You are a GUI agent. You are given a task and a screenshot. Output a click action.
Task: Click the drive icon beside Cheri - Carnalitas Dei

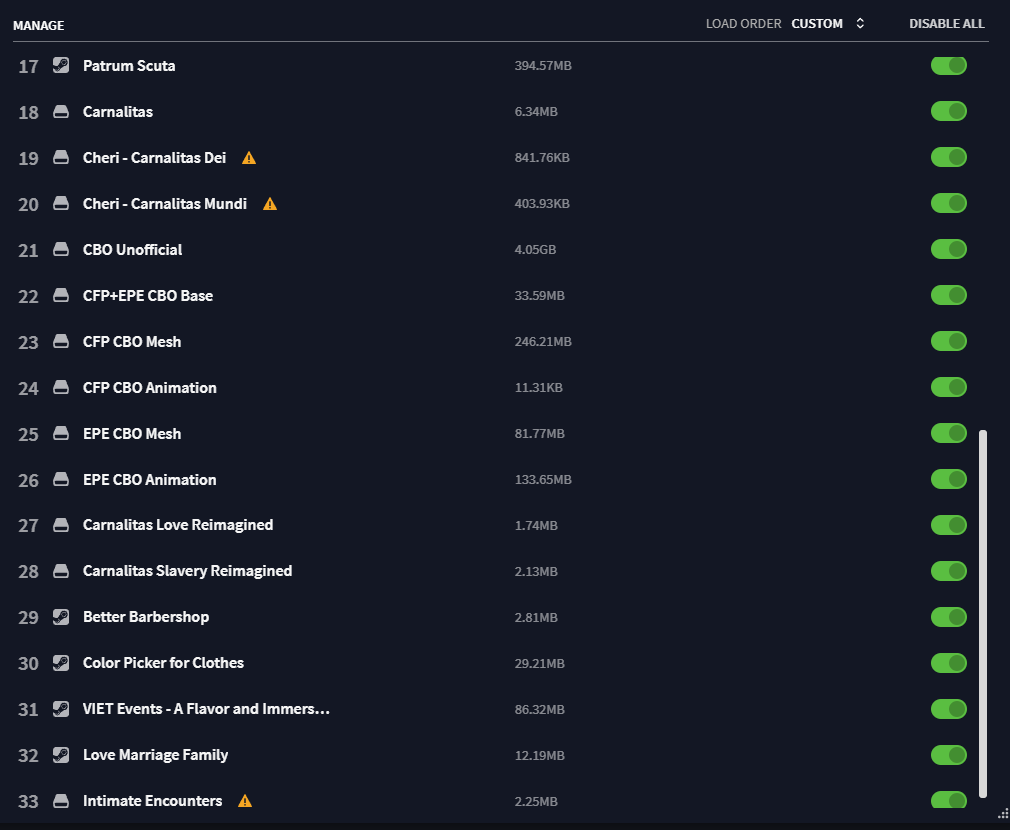61,158
